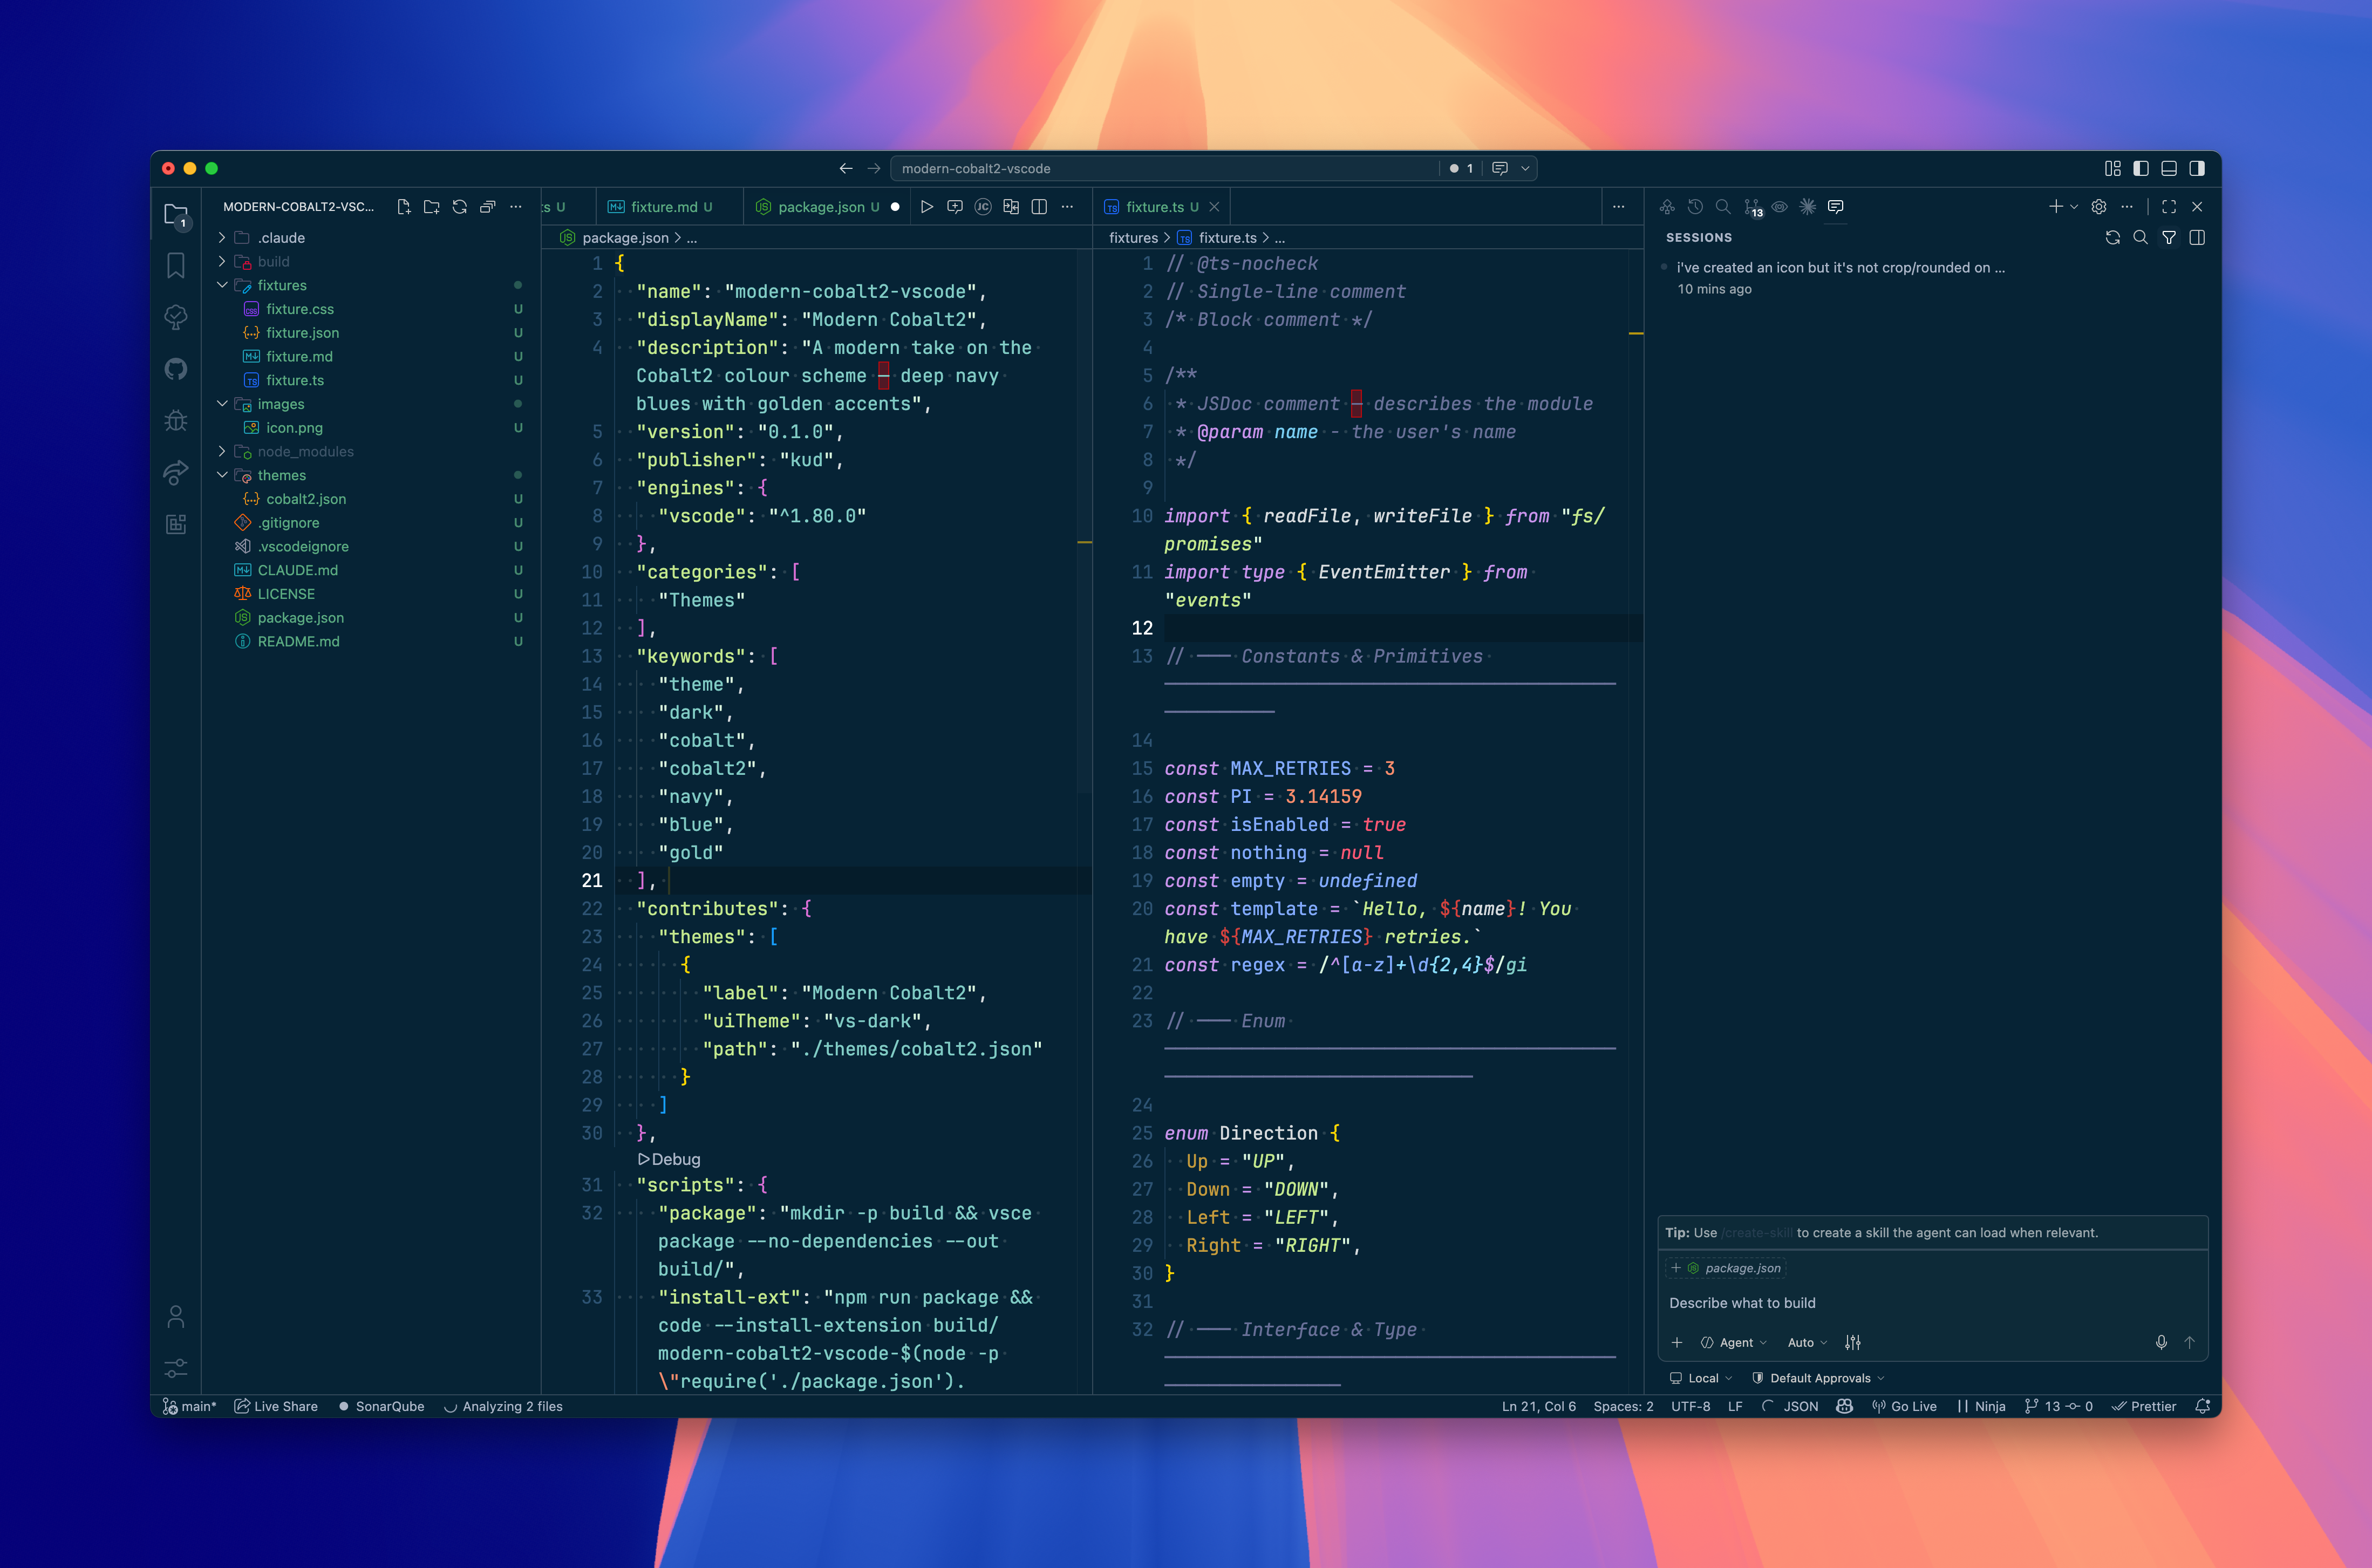Screen dimensions: 2372x1568
Task: Open chat sessions speech bubble icon
Action: tap(1835, 207)
